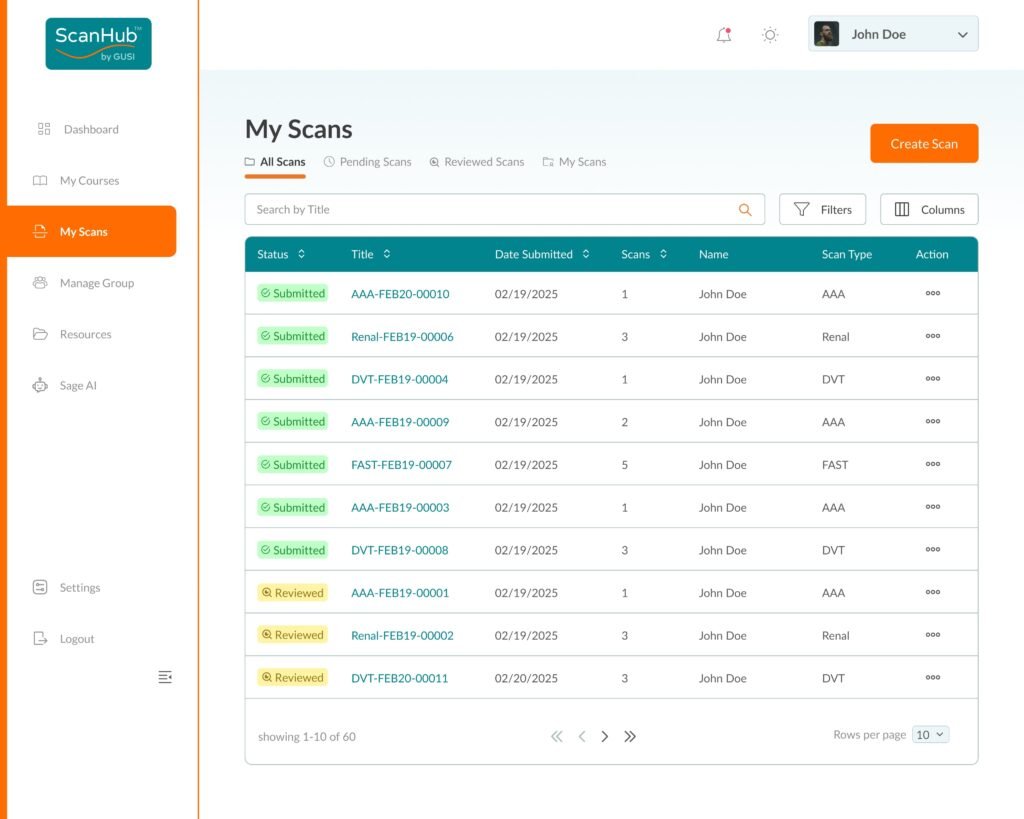Image resolution: width=1024 pixels, height=819 pixels.
Task: Go to the next page arrow
Action: point(605,737)
